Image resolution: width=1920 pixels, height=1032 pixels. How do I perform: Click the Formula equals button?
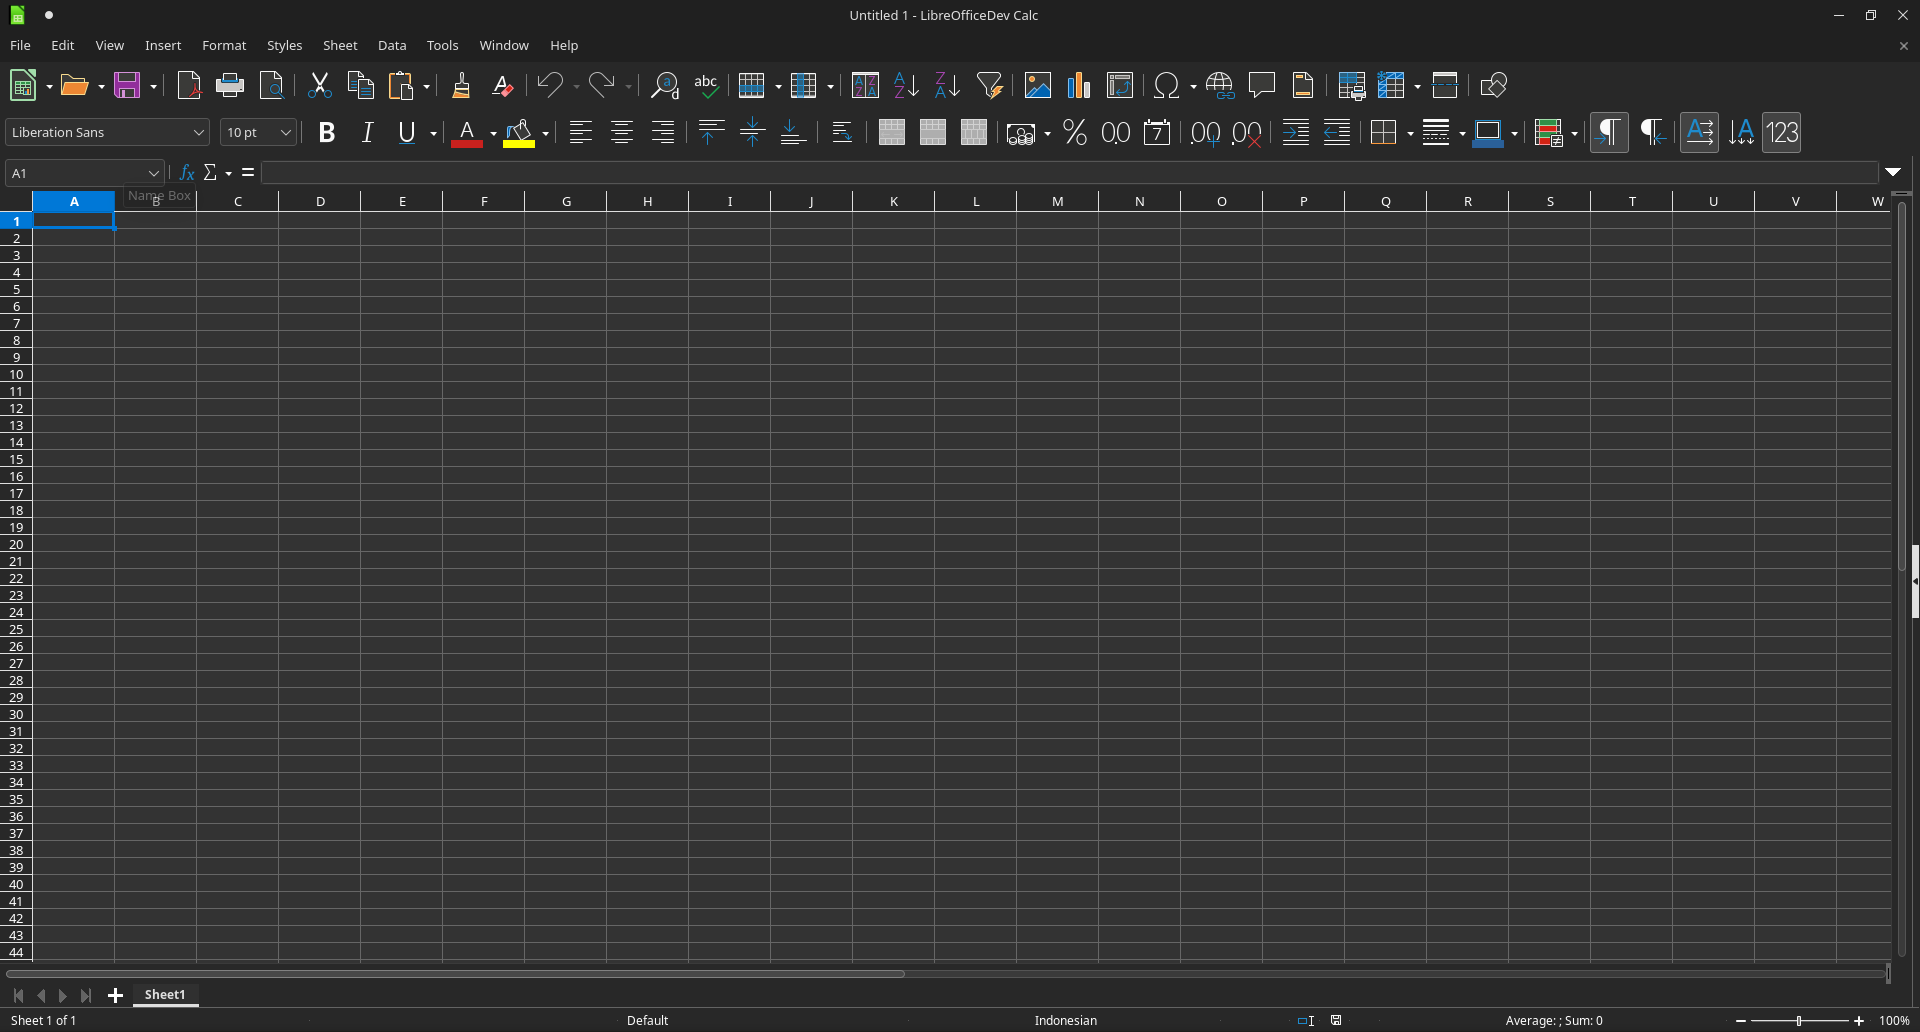(248, 172)
